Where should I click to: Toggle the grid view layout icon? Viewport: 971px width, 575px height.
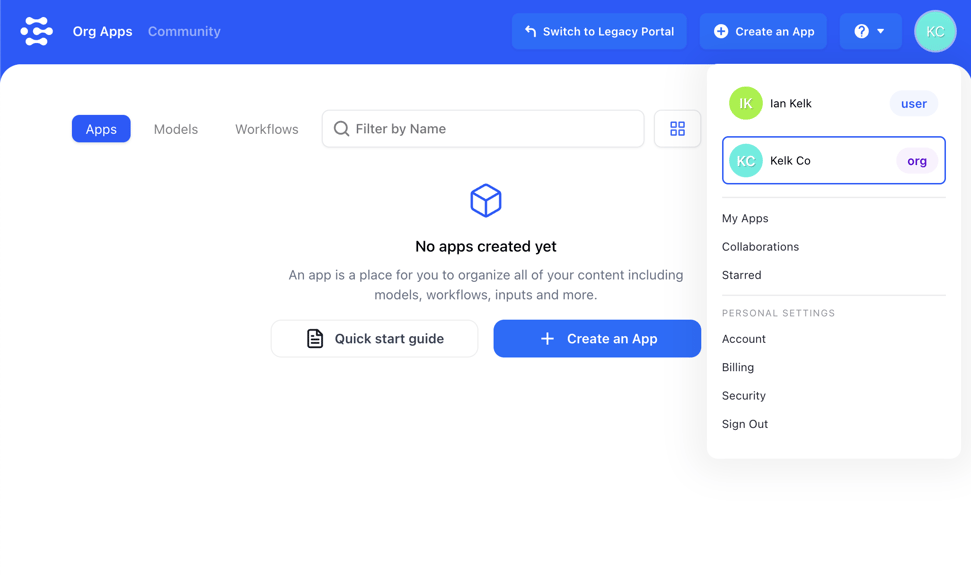677,129
